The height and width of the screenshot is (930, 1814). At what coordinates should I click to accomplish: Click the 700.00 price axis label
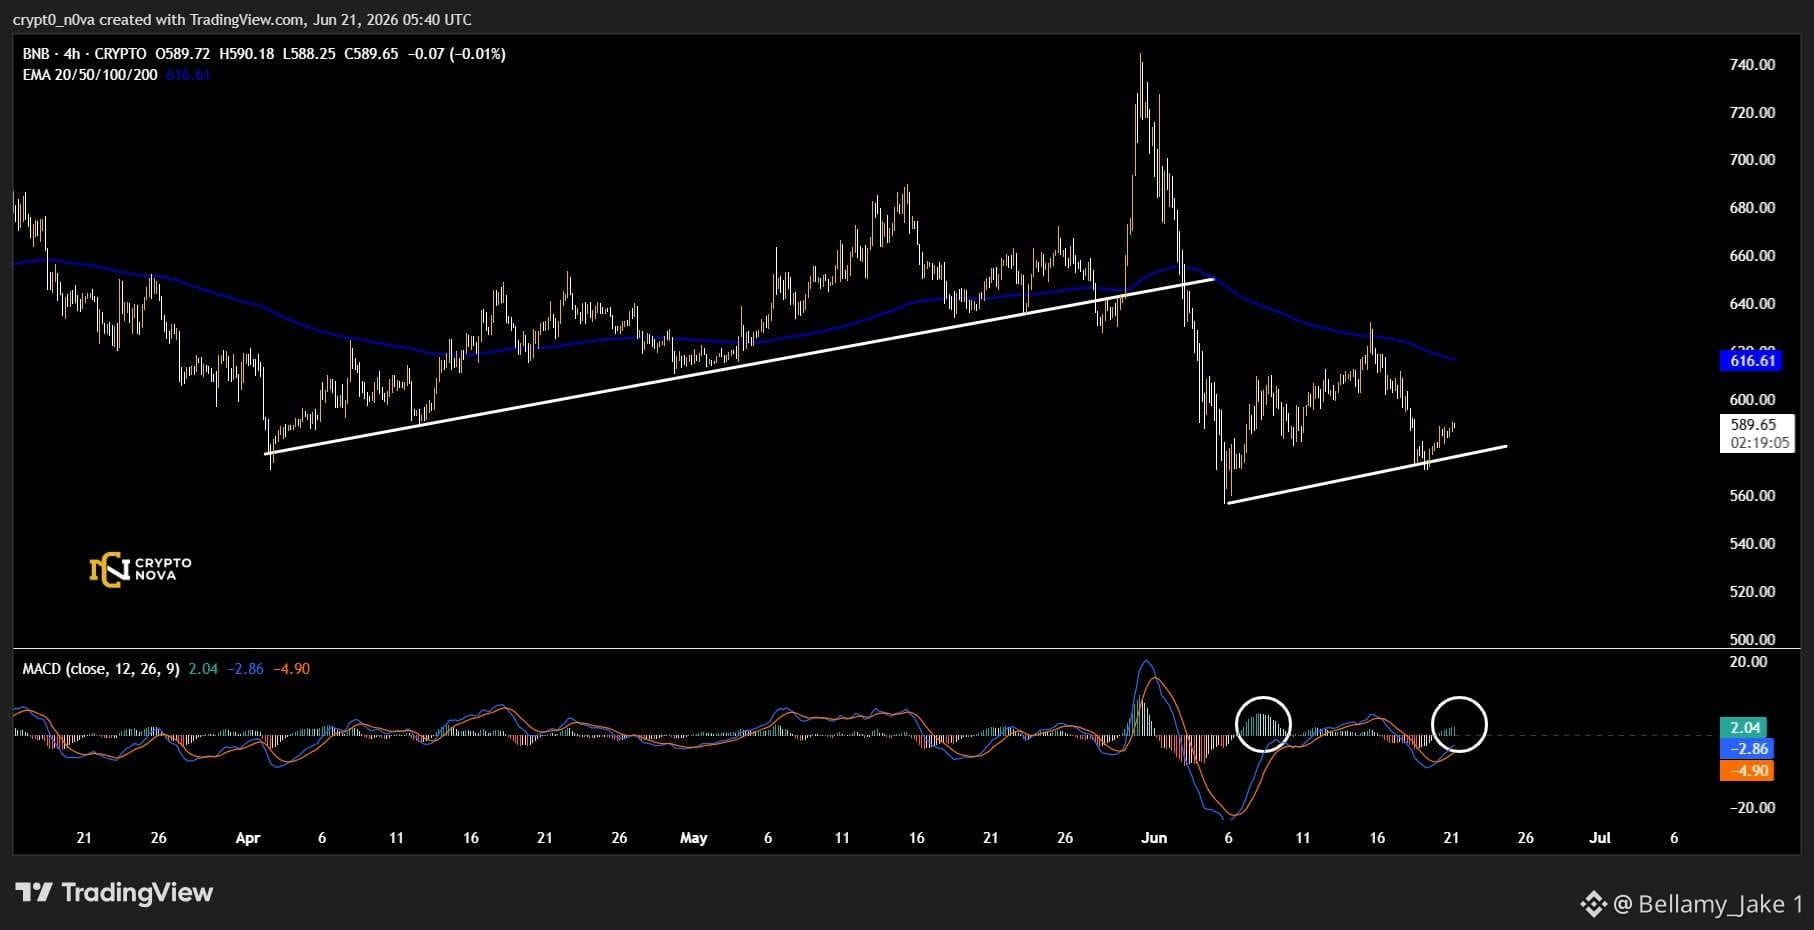pyautogui.click(x=1752, y=159)
